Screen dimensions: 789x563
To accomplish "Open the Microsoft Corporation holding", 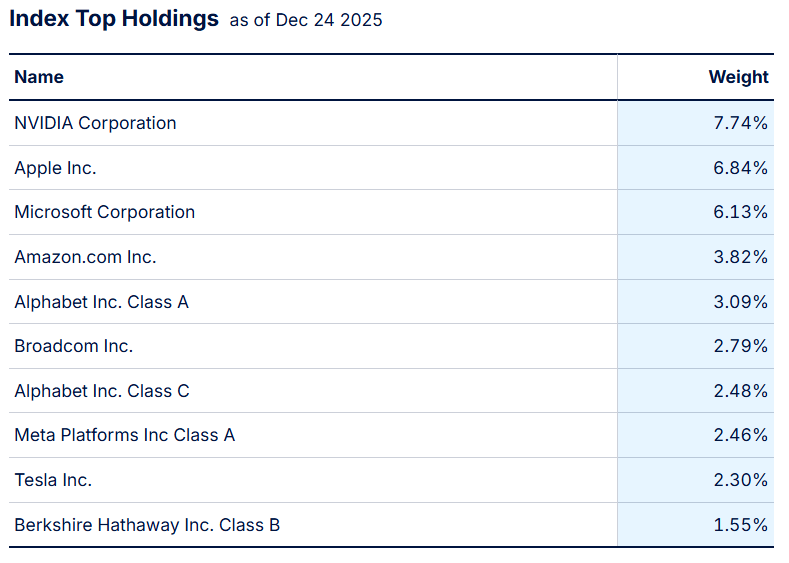I will (x=104, y=212).
